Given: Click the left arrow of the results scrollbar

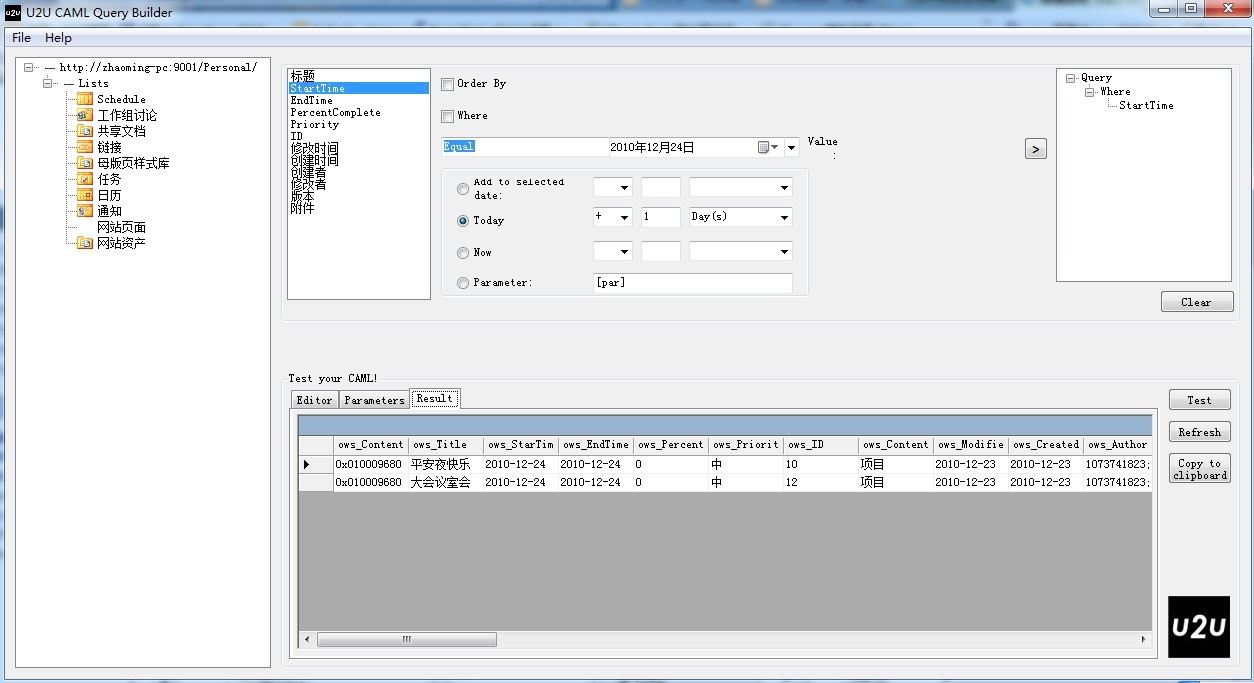Looking at the screenshot, I should pos(308,639).
